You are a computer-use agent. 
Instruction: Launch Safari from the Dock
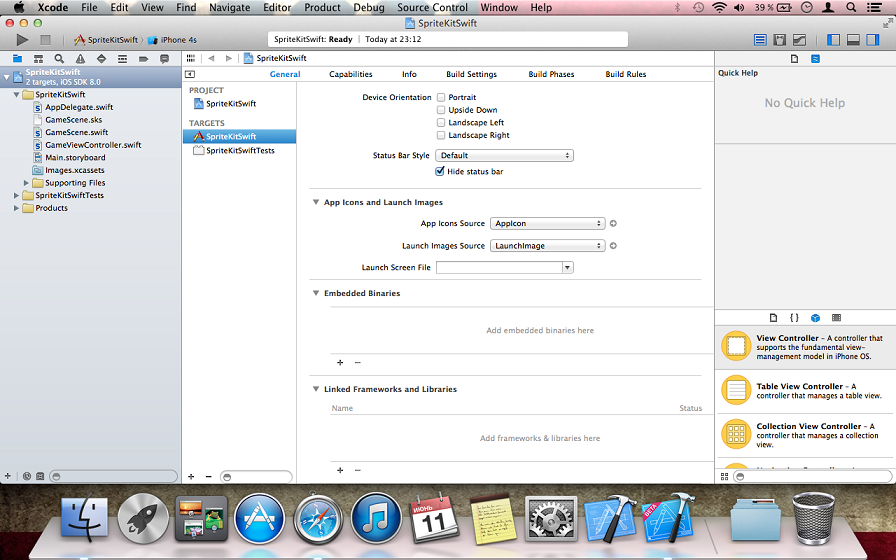[x=318, y=518]
